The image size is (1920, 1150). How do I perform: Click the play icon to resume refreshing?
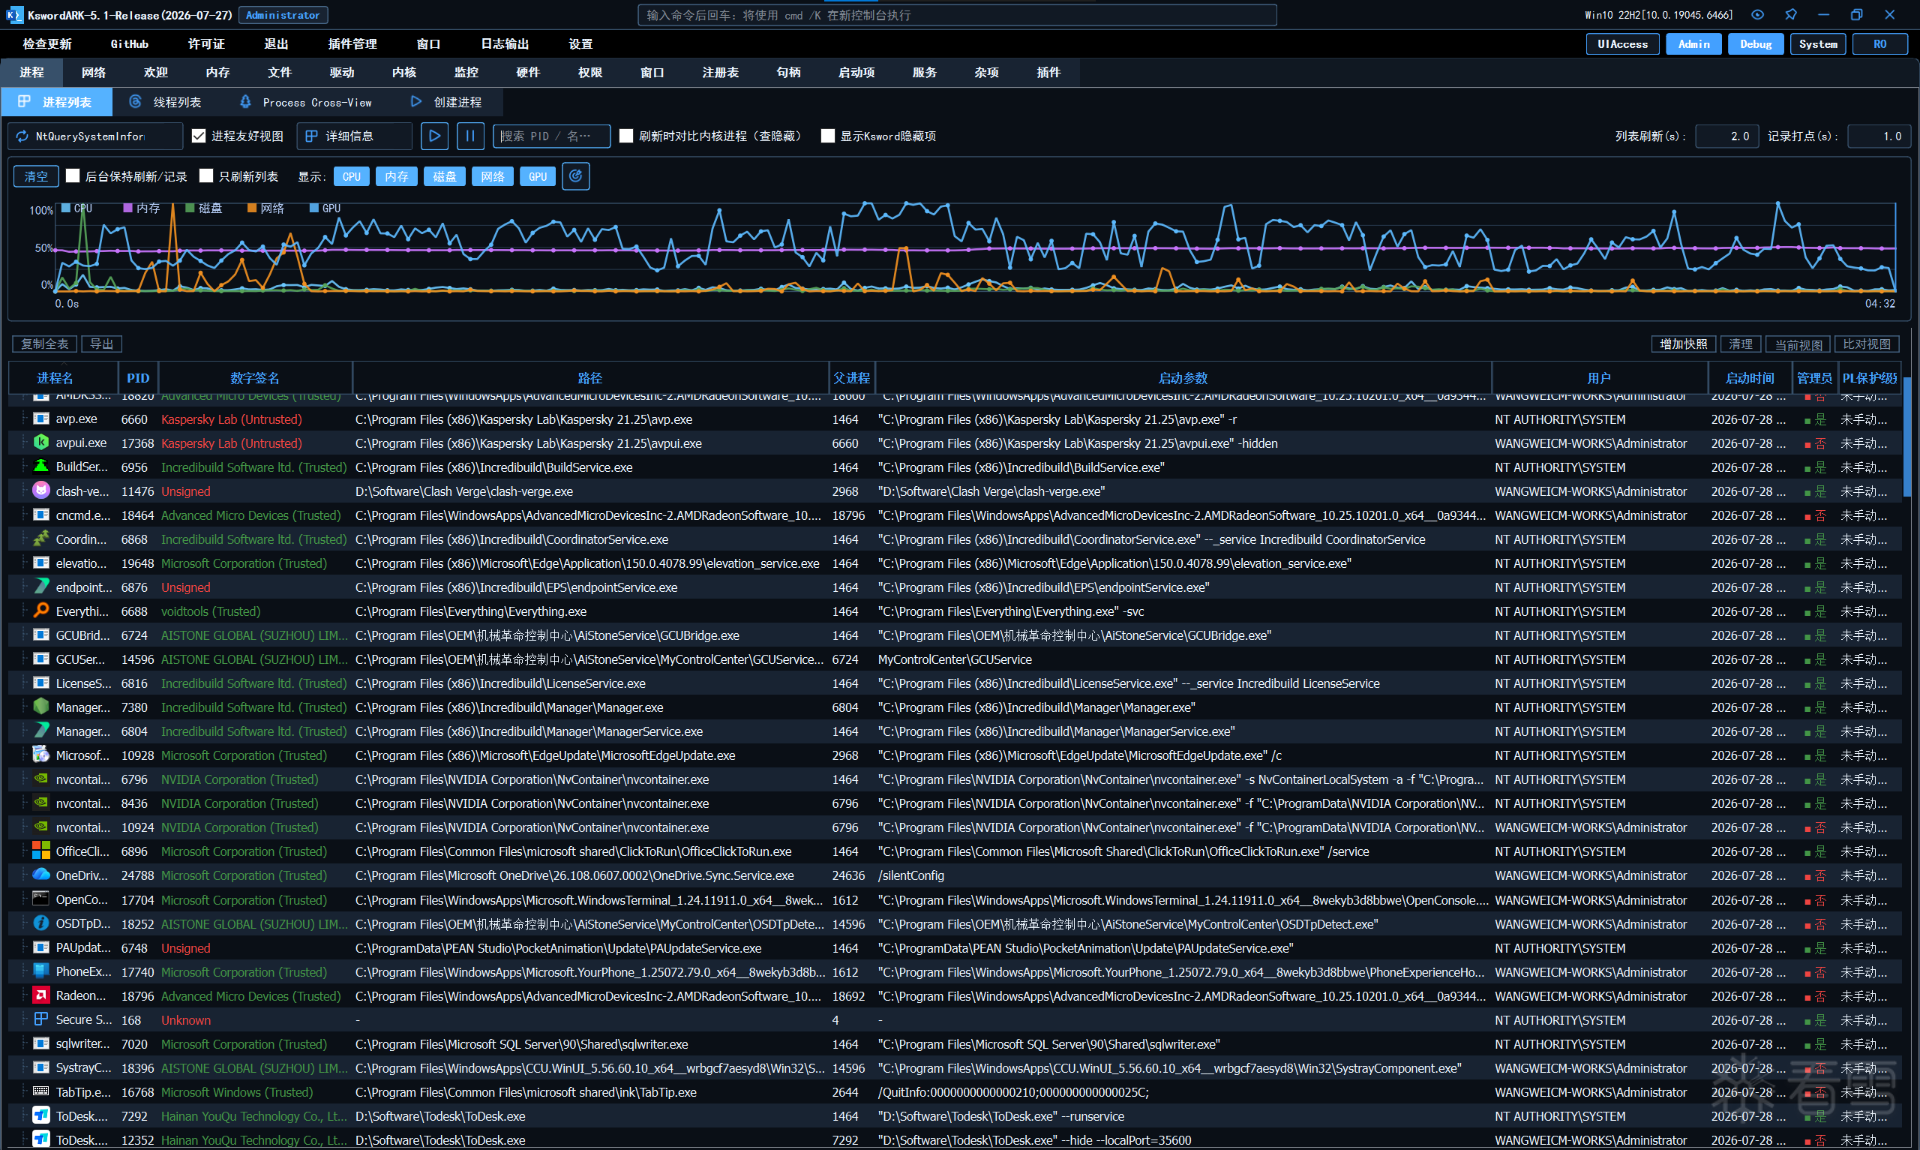[434, 136]
